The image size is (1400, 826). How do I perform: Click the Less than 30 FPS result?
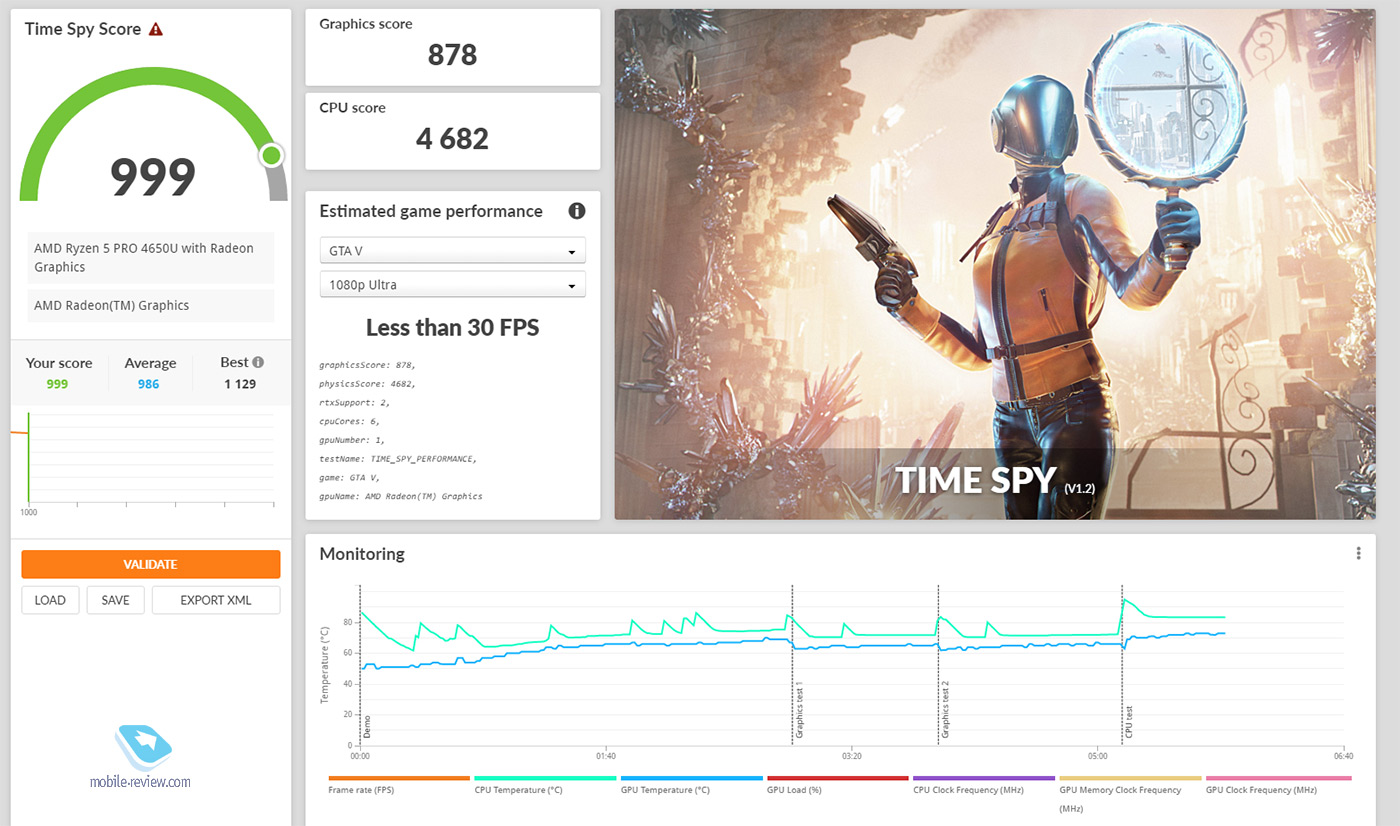(452, 327)
